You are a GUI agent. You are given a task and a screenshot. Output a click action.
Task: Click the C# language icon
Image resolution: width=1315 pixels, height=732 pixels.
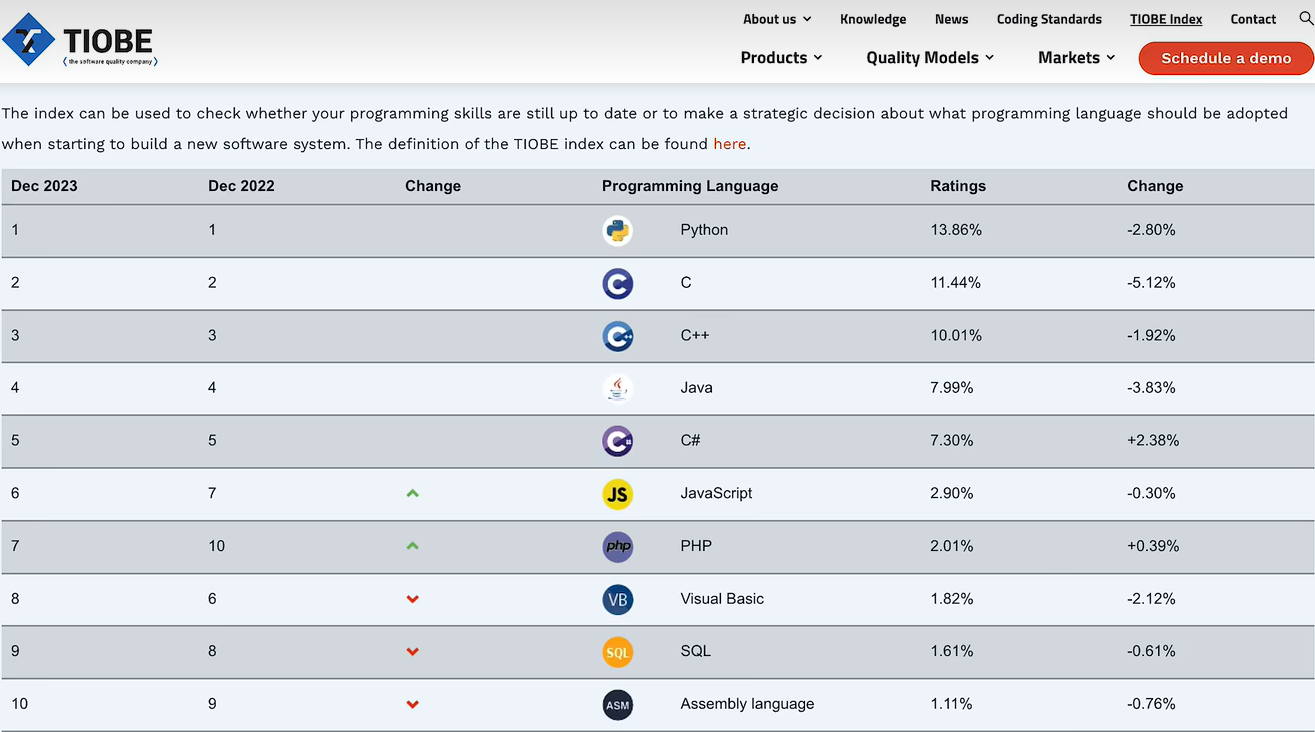tap(618, 441)
